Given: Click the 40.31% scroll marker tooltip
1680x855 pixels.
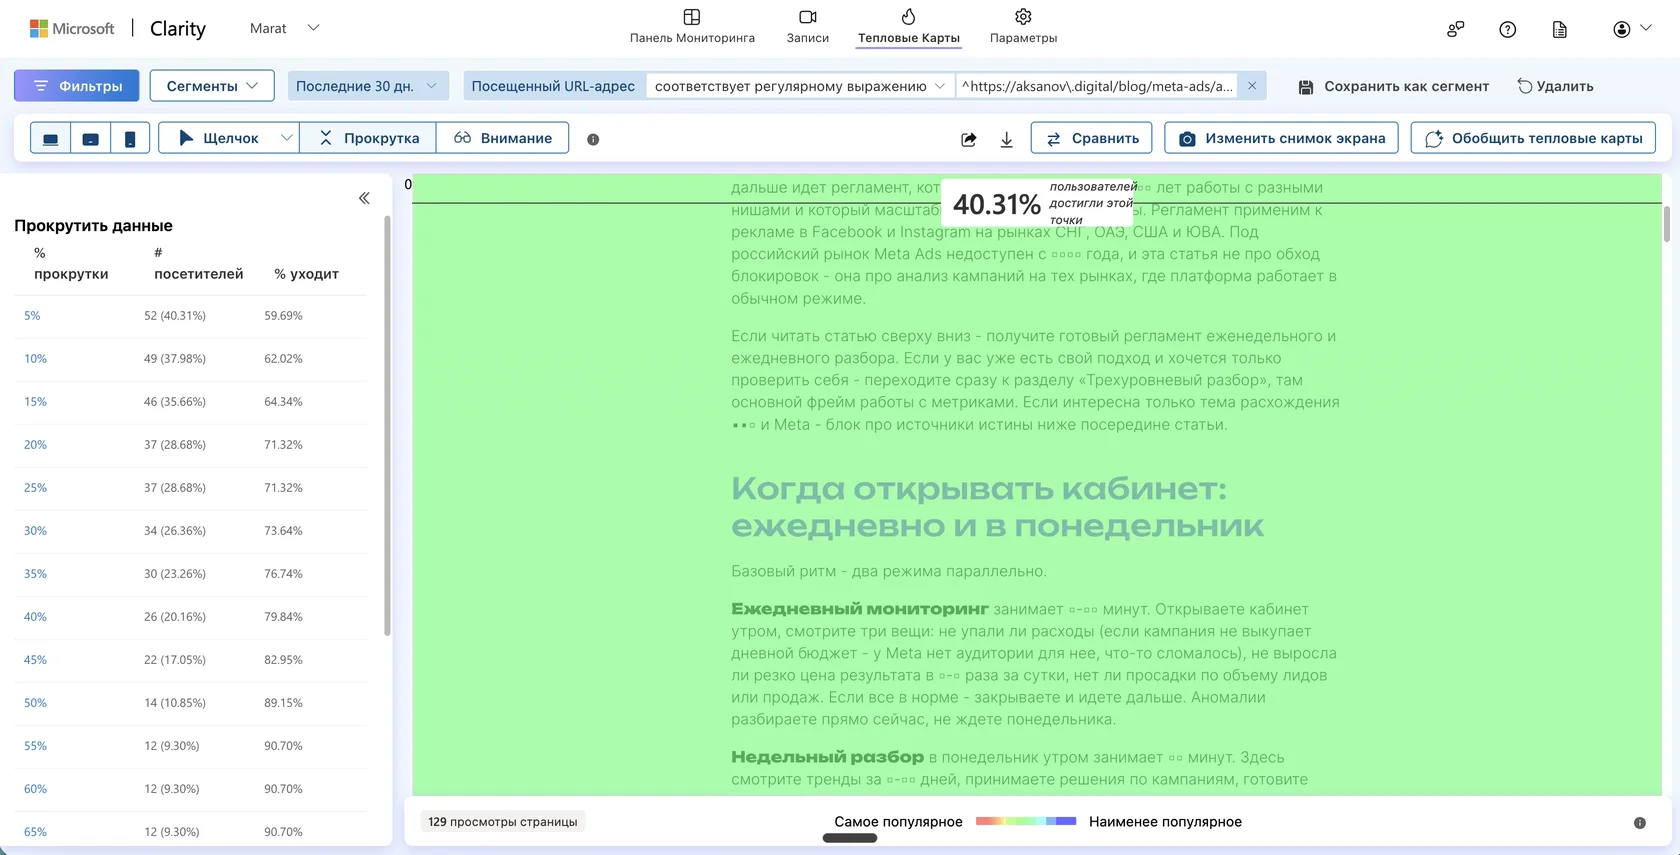Looking at the screenshot, I should click(x=1038, y=203).
